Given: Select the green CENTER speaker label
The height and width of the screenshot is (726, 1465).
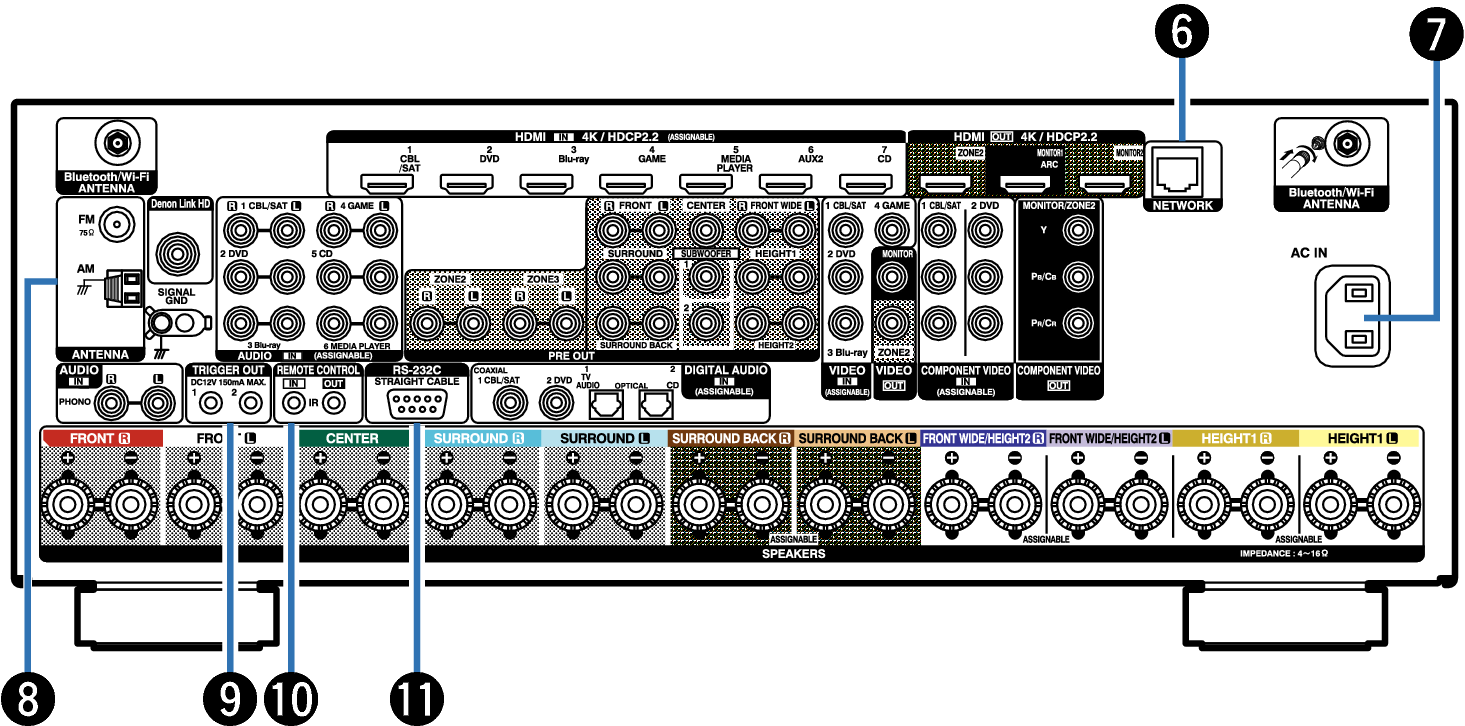Looking at the screenshot, I should pos(352,438).
